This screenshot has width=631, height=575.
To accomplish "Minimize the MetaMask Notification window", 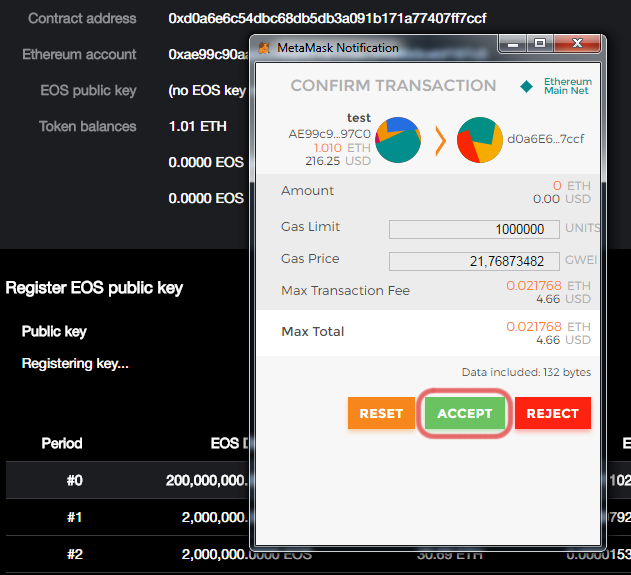I will (512, 43).
